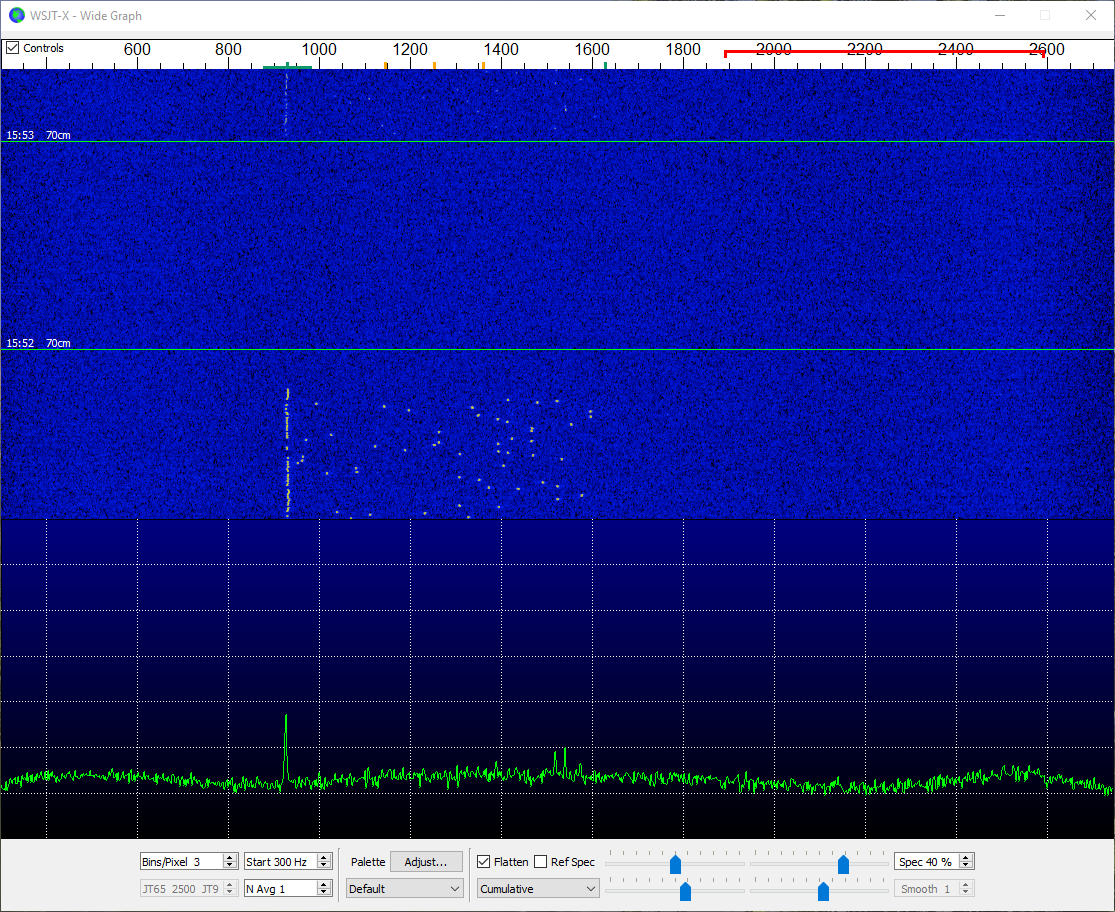Click the red bracket marker on frequency scale
This screenshot has height=912, width=1115.
click(884, 52)
